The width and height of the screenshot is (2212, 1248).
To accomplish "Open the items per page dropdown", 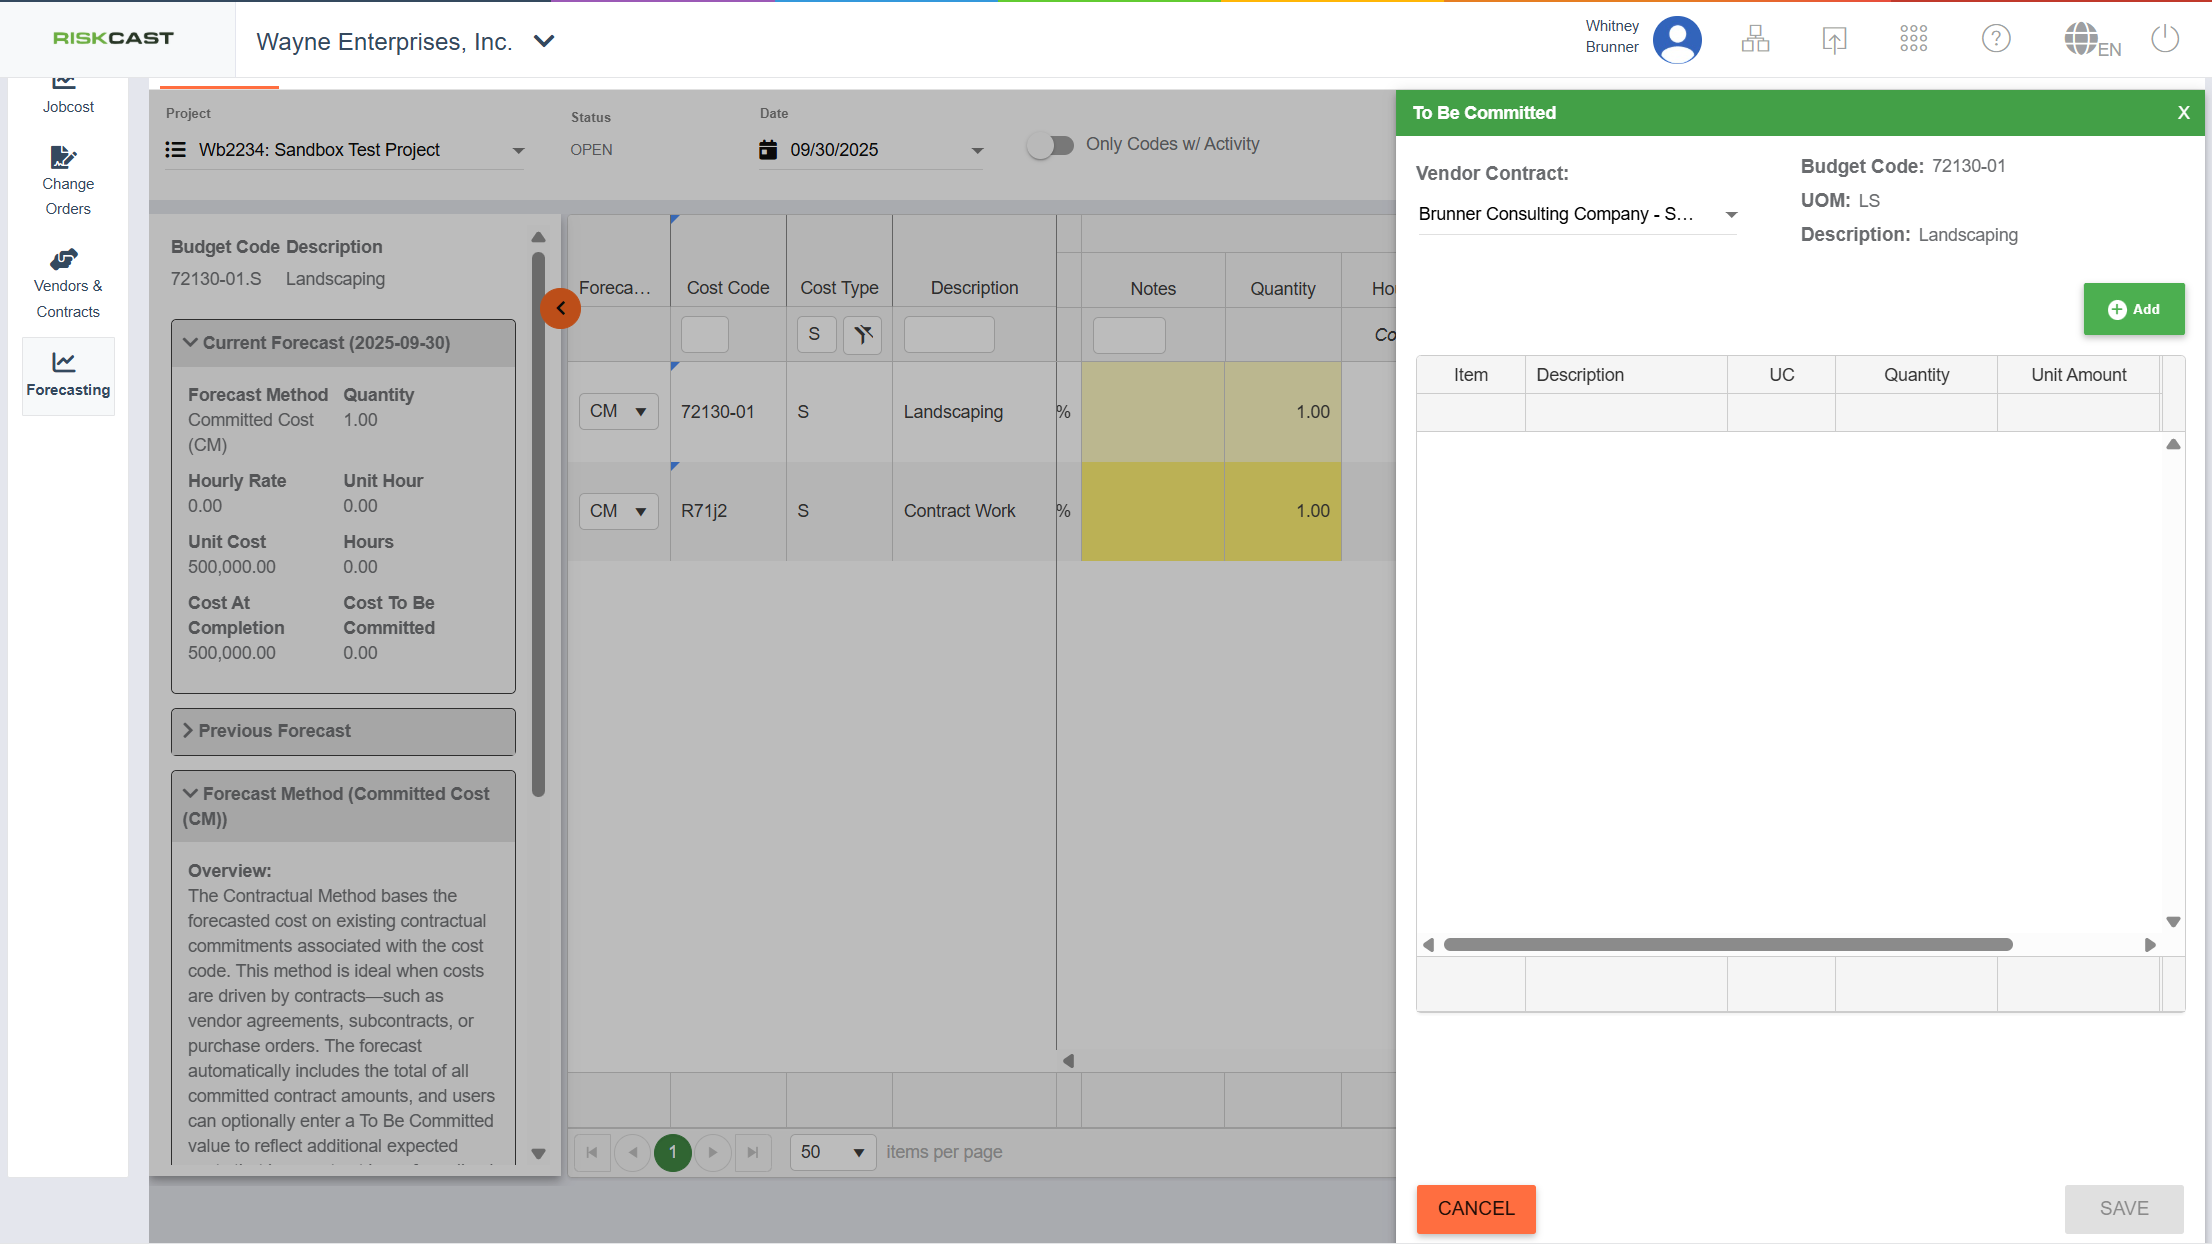I will [832, 1152].
